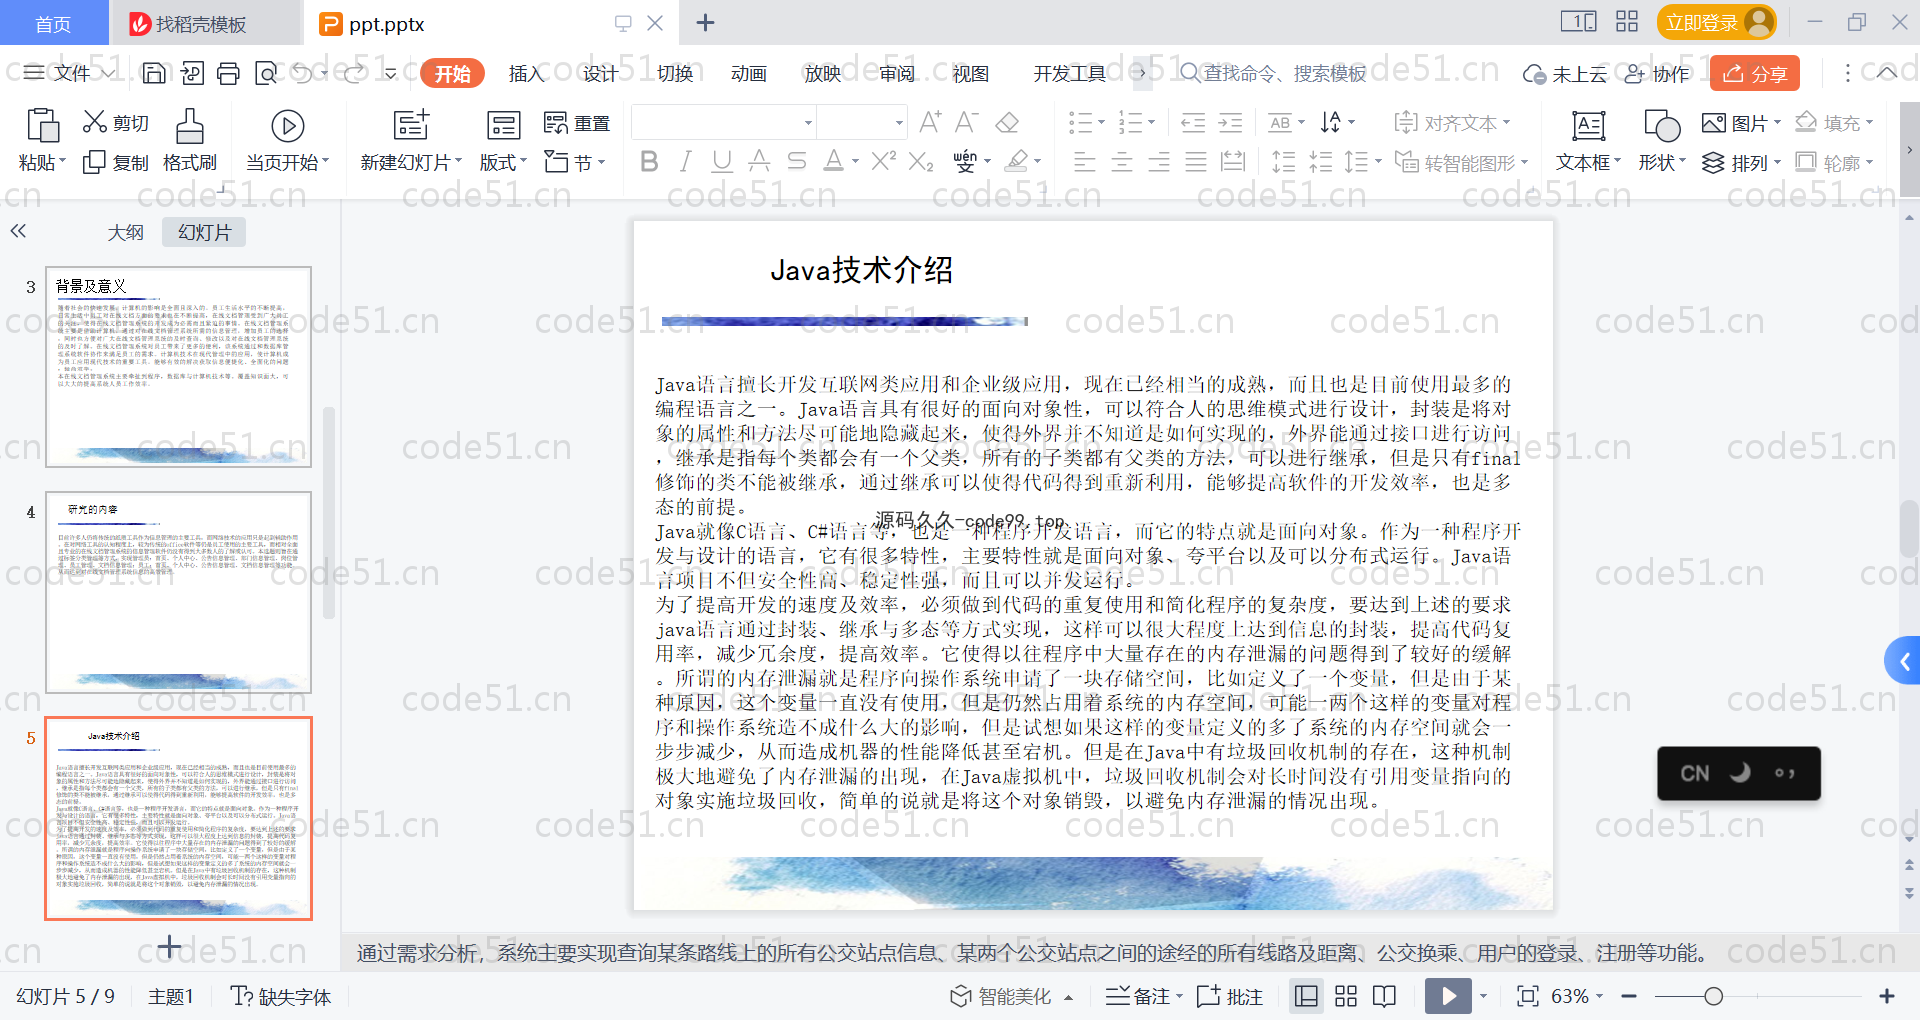Open bullet list dropdown arrow
The image size is (1920, 1020).
pyautogui.click(x=1101, y=123)
